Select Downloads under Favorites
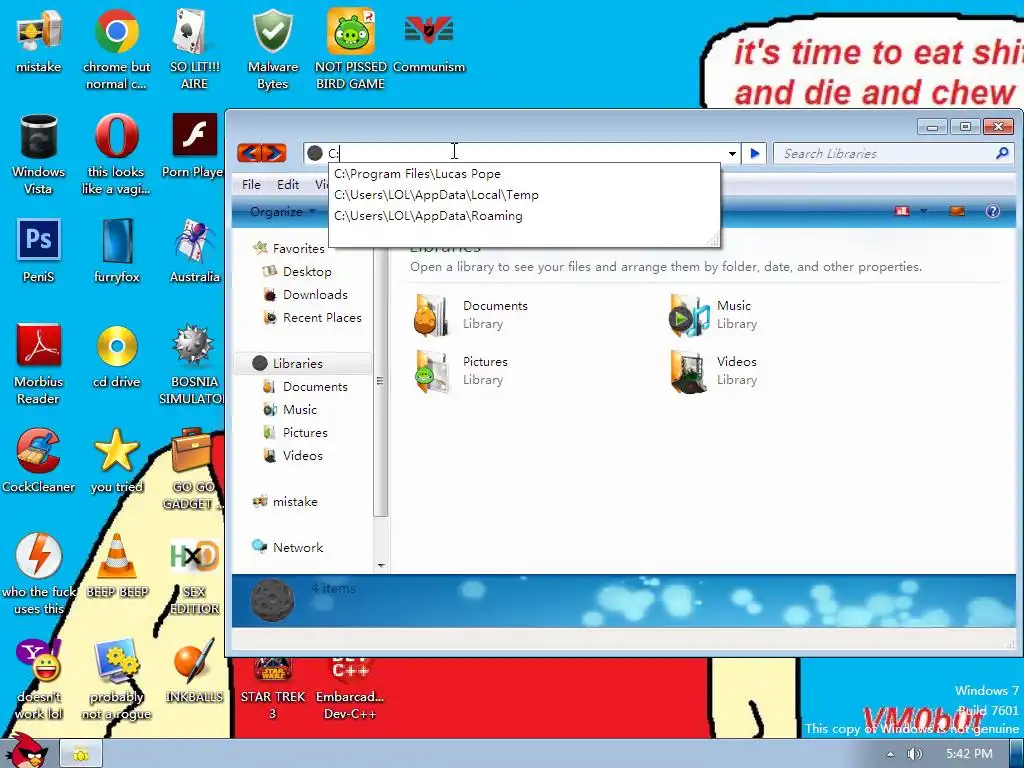The height and width of the screenshot is (768, 1024). 305,295
